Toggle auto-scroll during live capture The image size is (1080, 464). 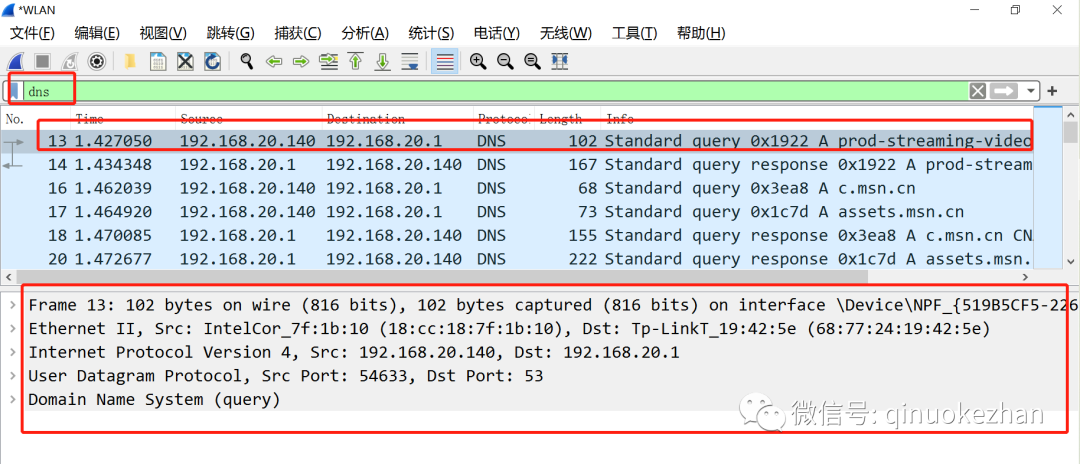[410, 61]
